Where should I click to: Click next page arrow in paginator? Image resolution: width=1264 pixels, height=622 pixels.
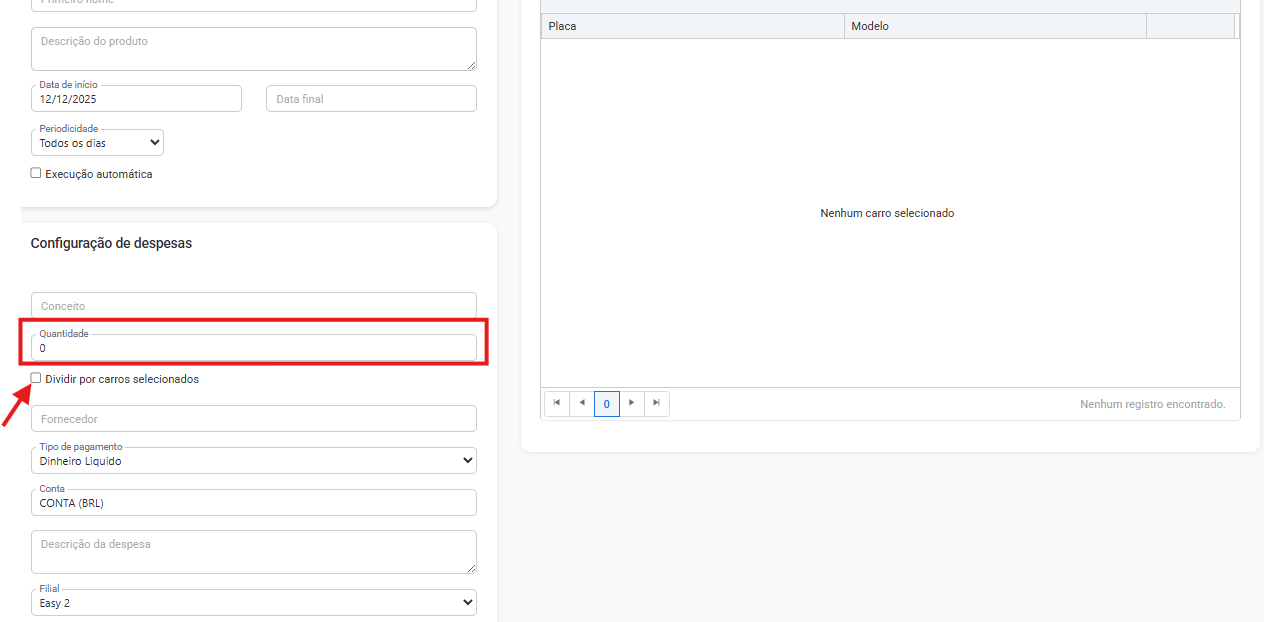(x=631, y=403)
